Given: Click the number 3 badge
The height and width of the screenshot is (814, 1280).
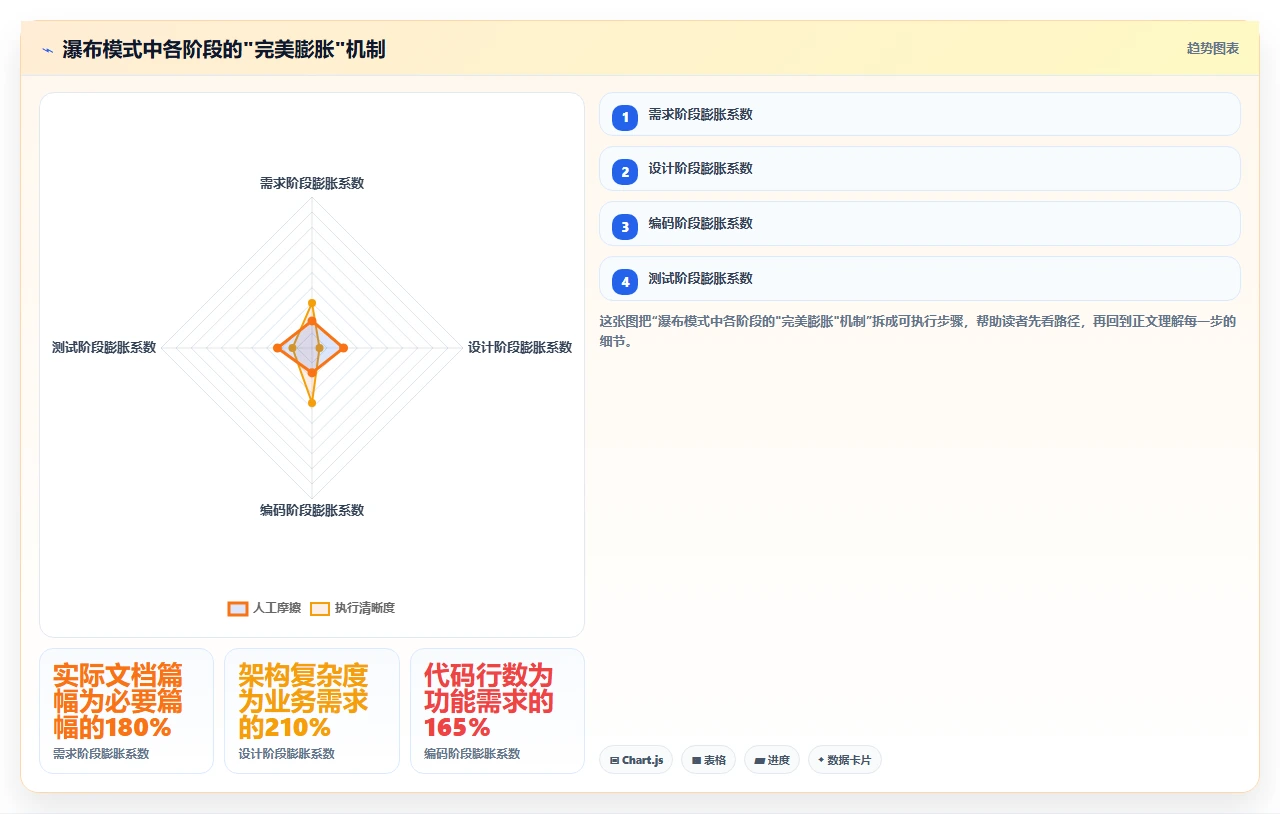Looking at the screenshot, I should (625, 227).
